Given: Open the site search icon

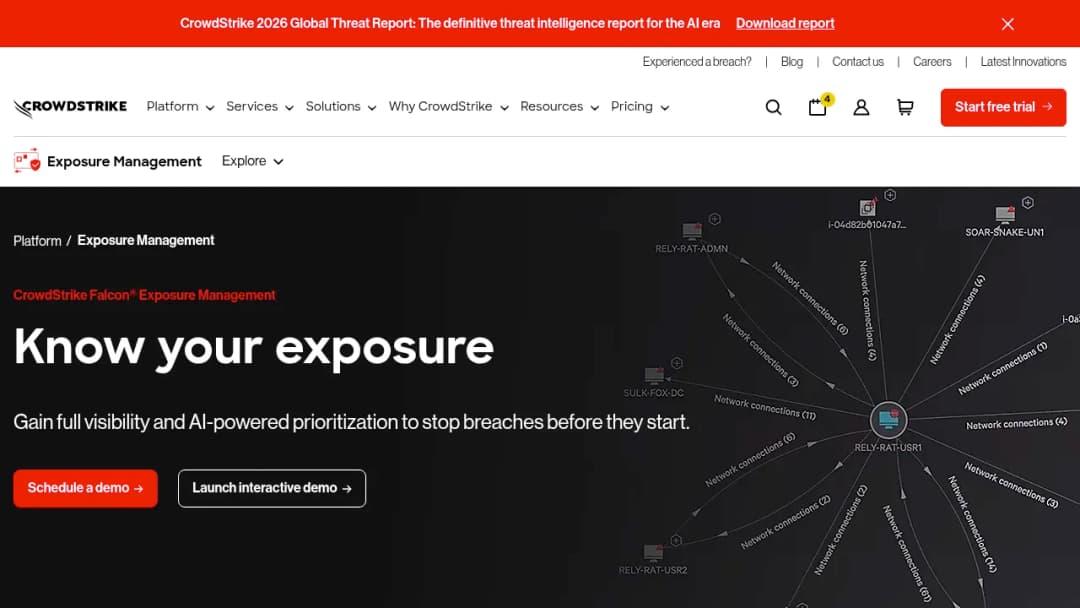Looking at the screenshot, I should click(x=773, y=107).
